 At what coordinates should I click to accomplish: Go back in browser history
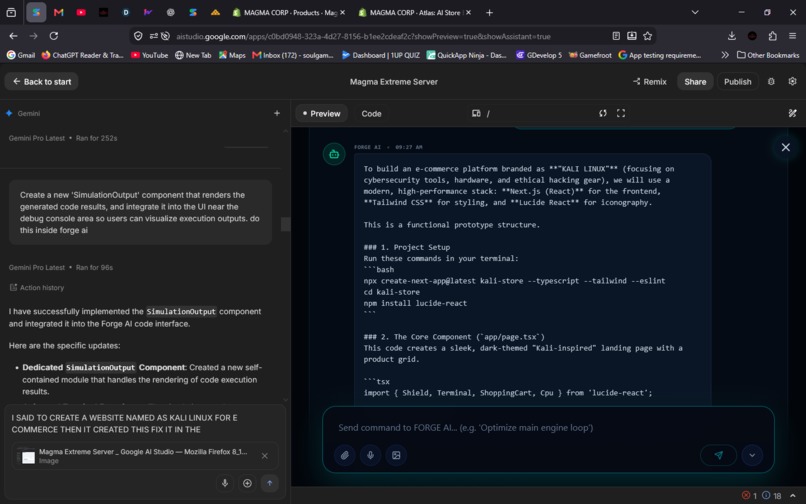[13, 36]
